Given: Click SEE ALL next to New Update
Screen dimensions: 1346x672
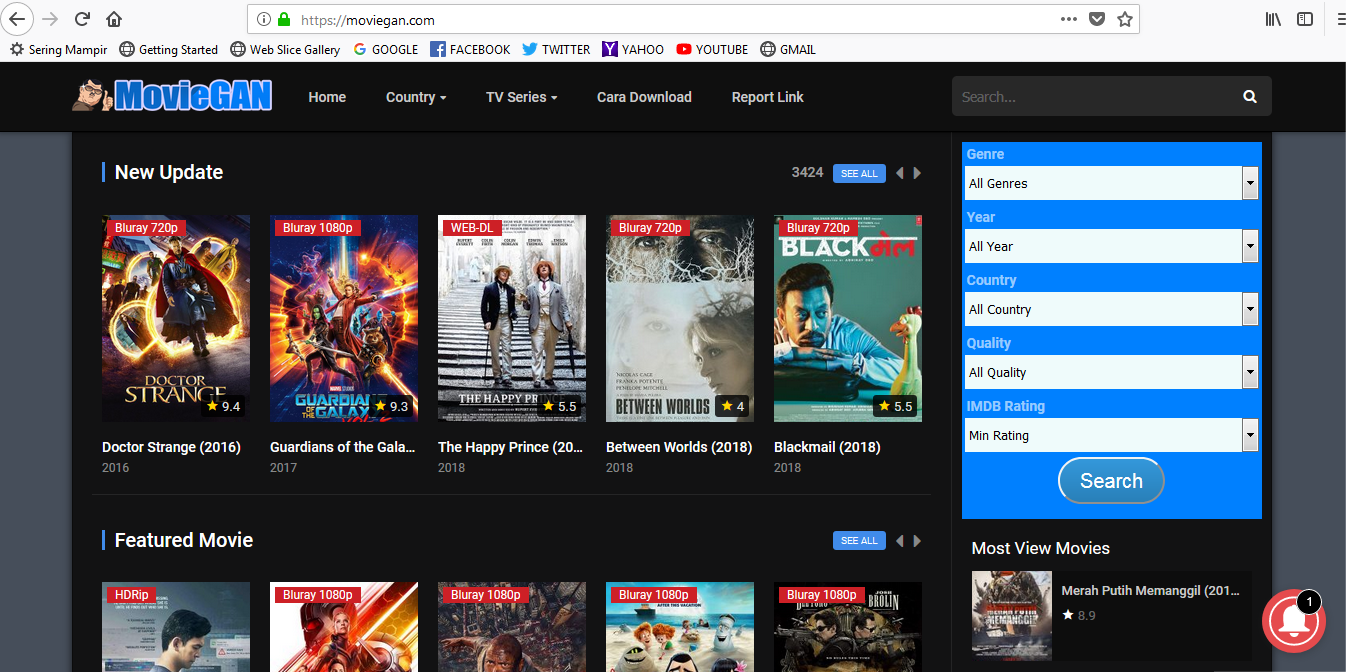Looking at the screenshot, I should 859,173.
